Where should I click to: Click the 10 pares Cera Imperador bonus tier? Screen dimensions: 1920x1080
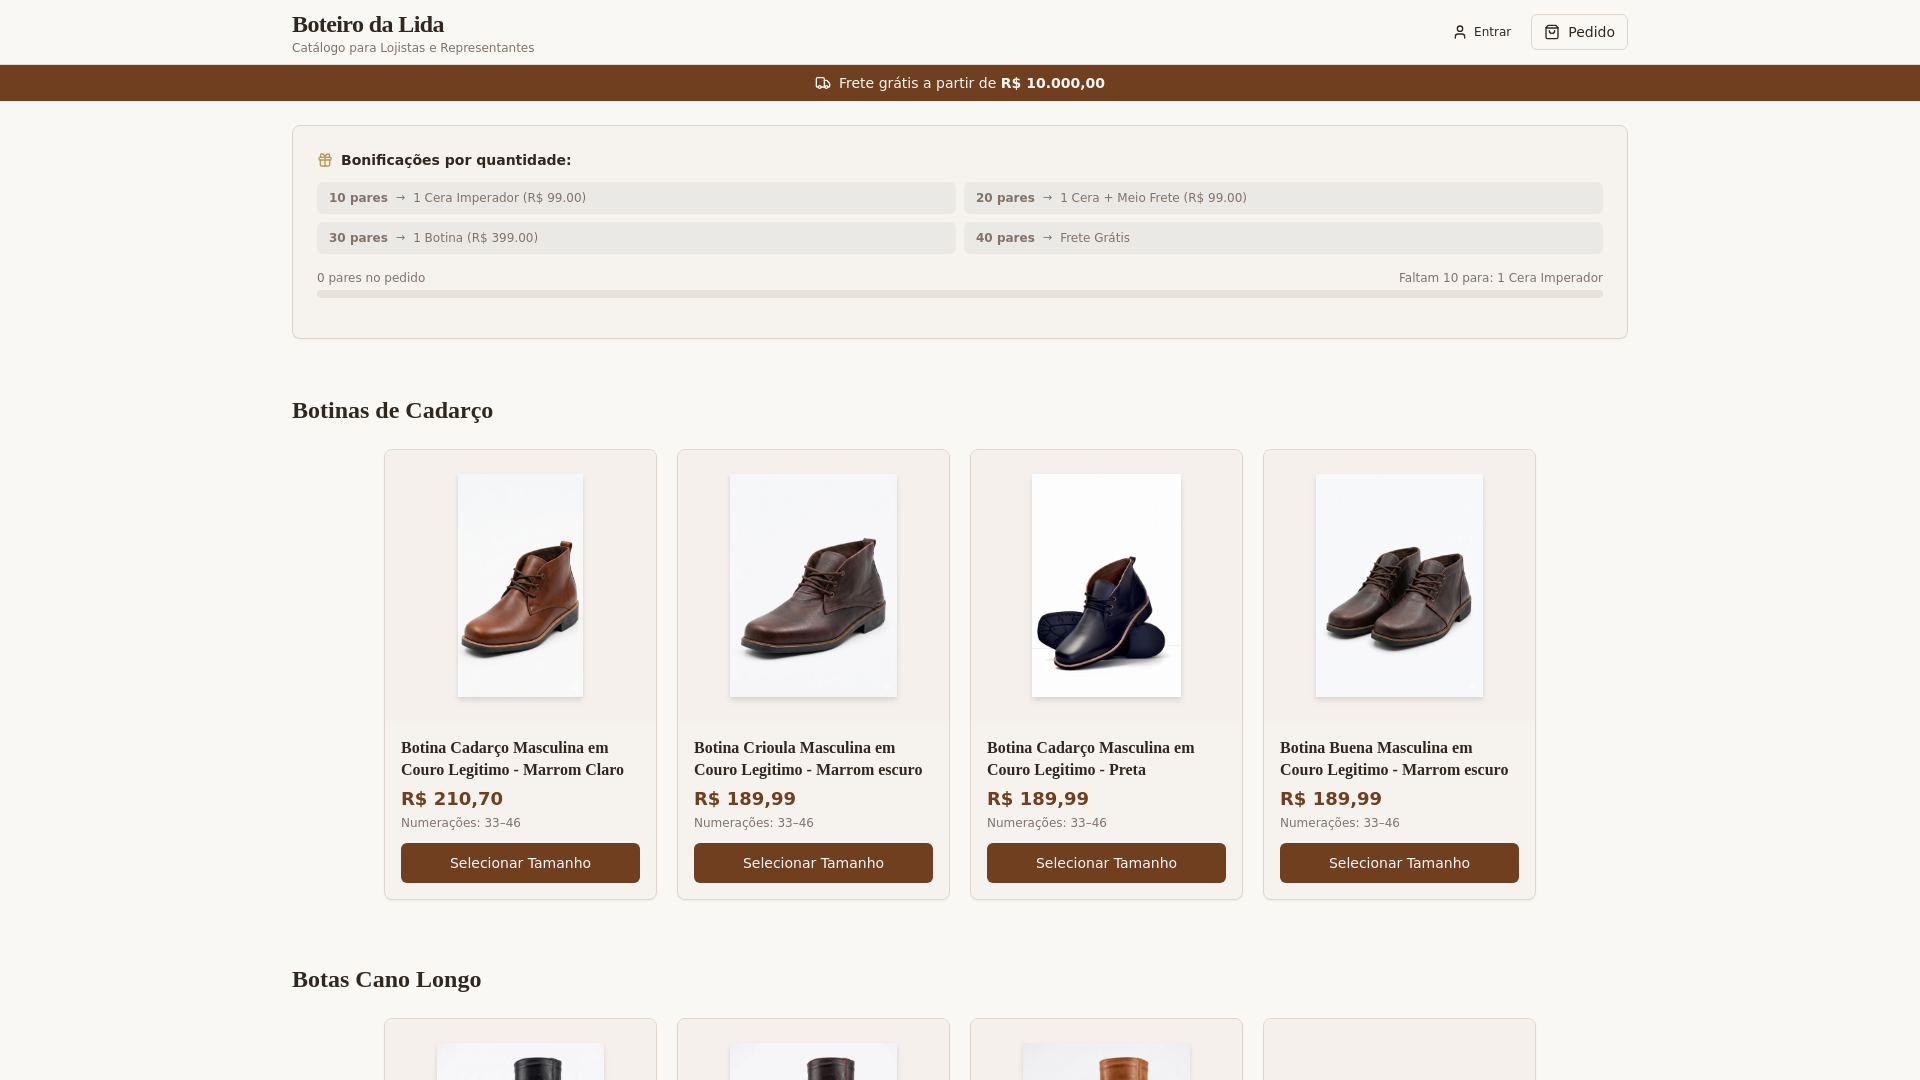(x=636, y=198)
